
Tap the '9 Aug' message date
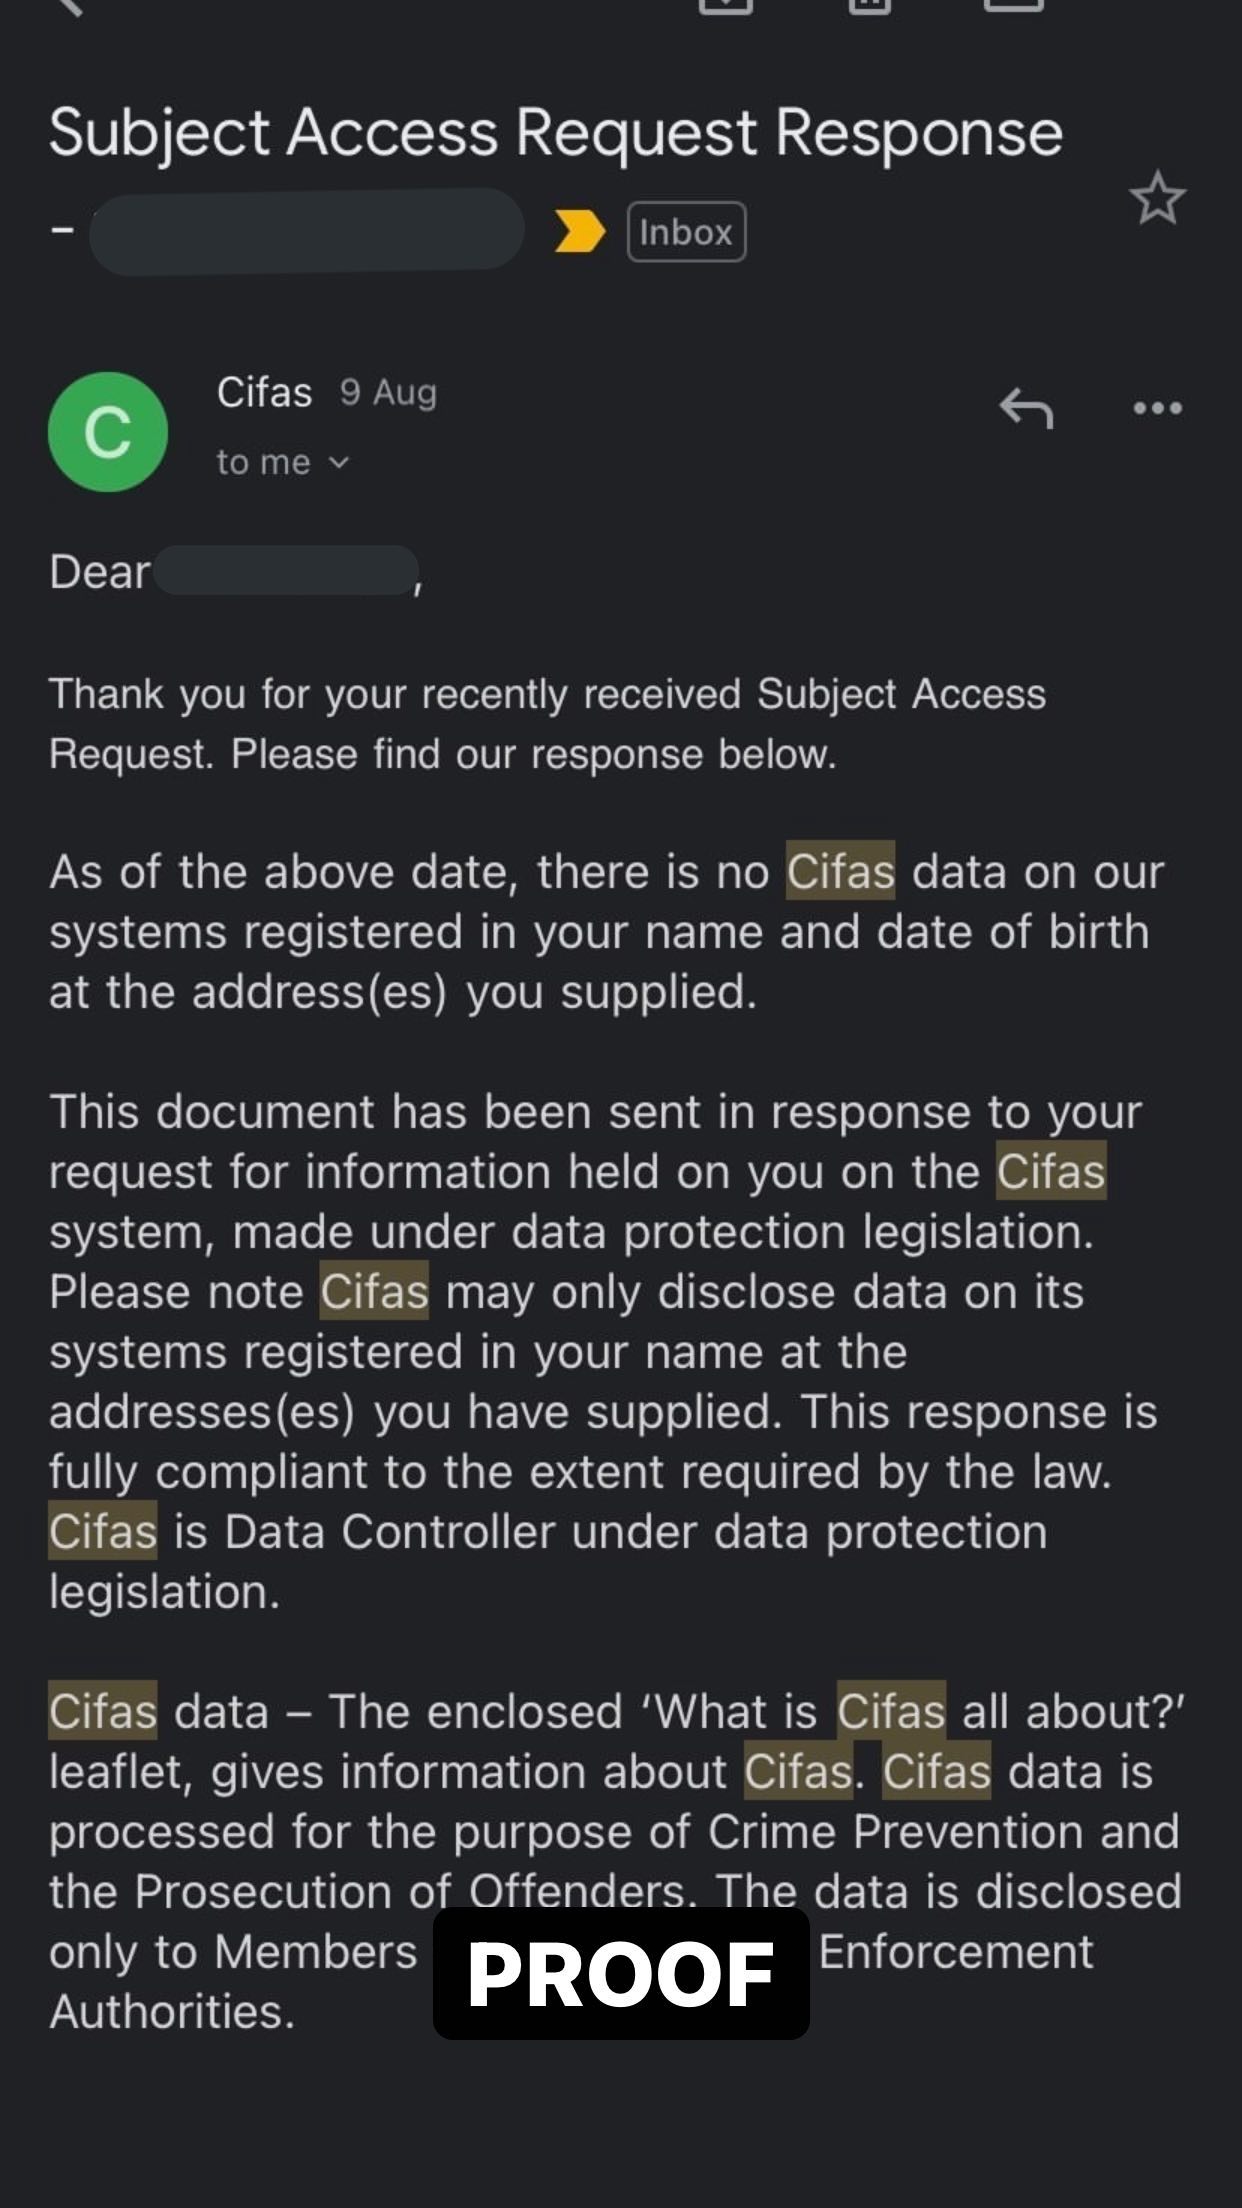(388, 393)
